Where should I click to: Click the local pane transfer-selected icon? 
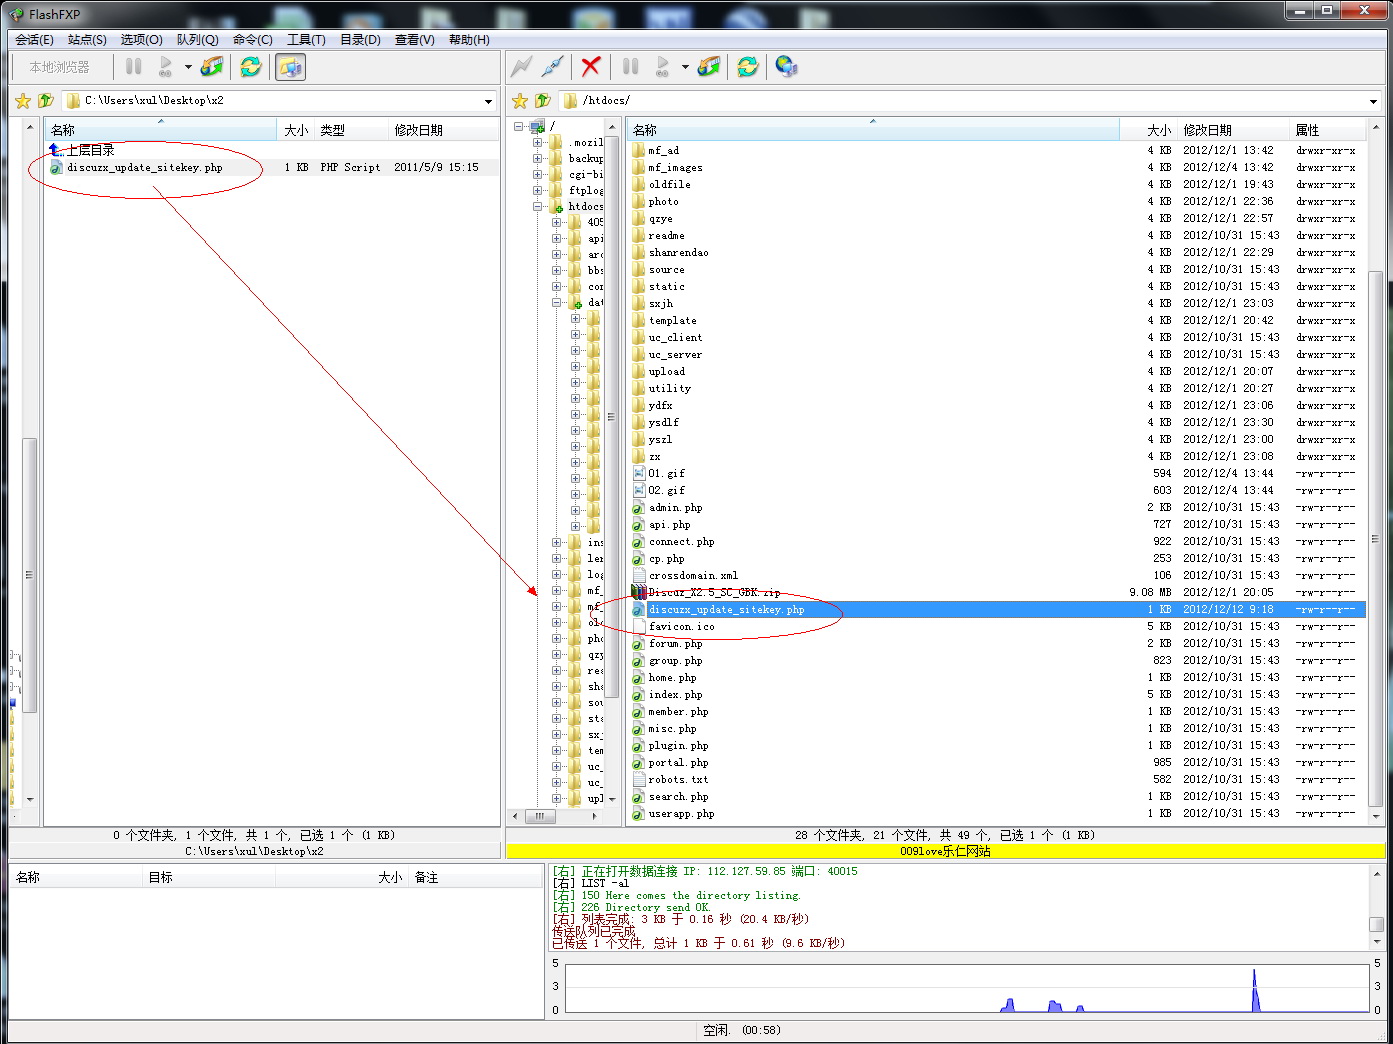coord(212,67)
